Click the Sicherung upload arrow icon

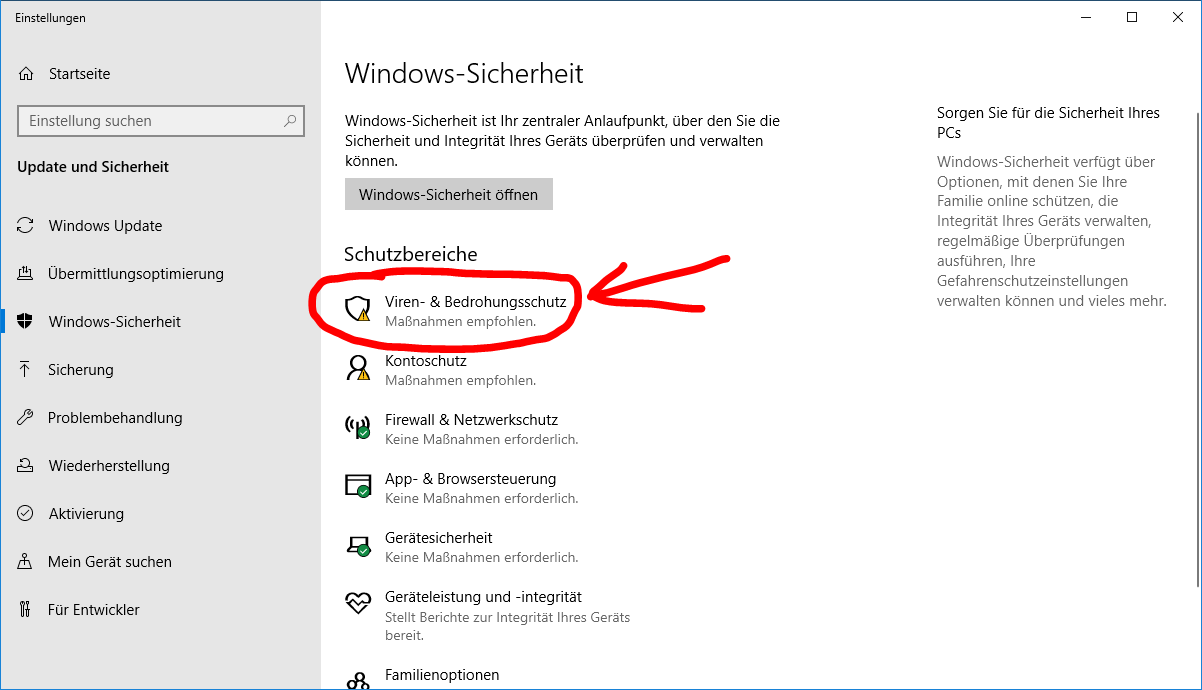coord(26,370)
